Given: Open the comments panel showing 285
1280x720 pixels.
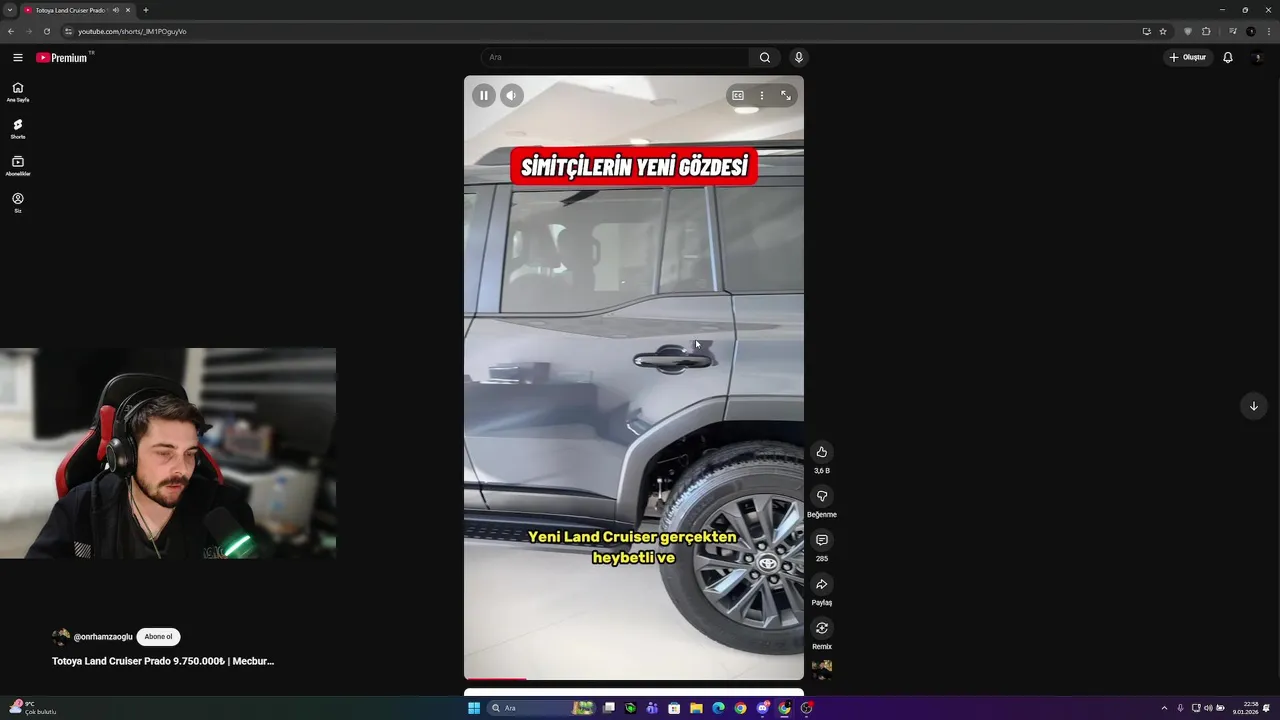Looking at the screenshot, I should pos(822,540).
